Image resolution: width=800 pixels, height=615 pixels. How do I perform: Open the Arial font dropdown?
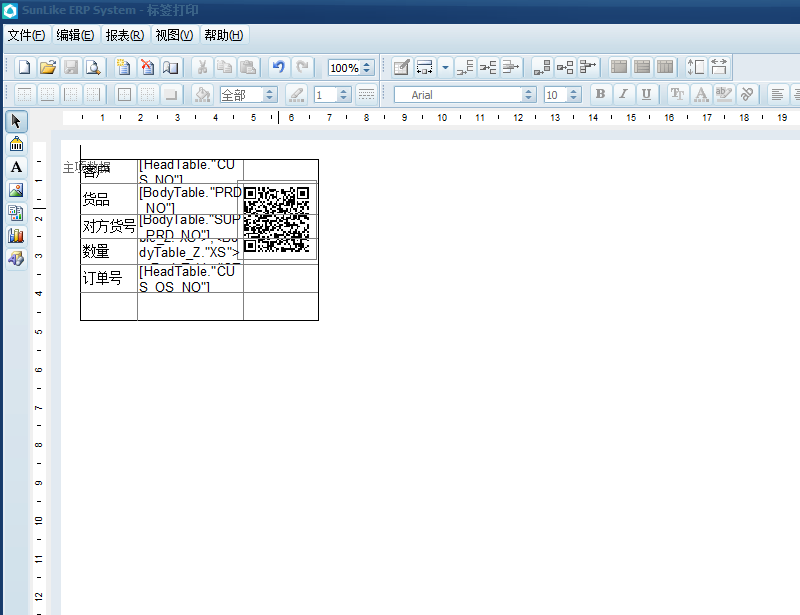[x=529, y=94]
